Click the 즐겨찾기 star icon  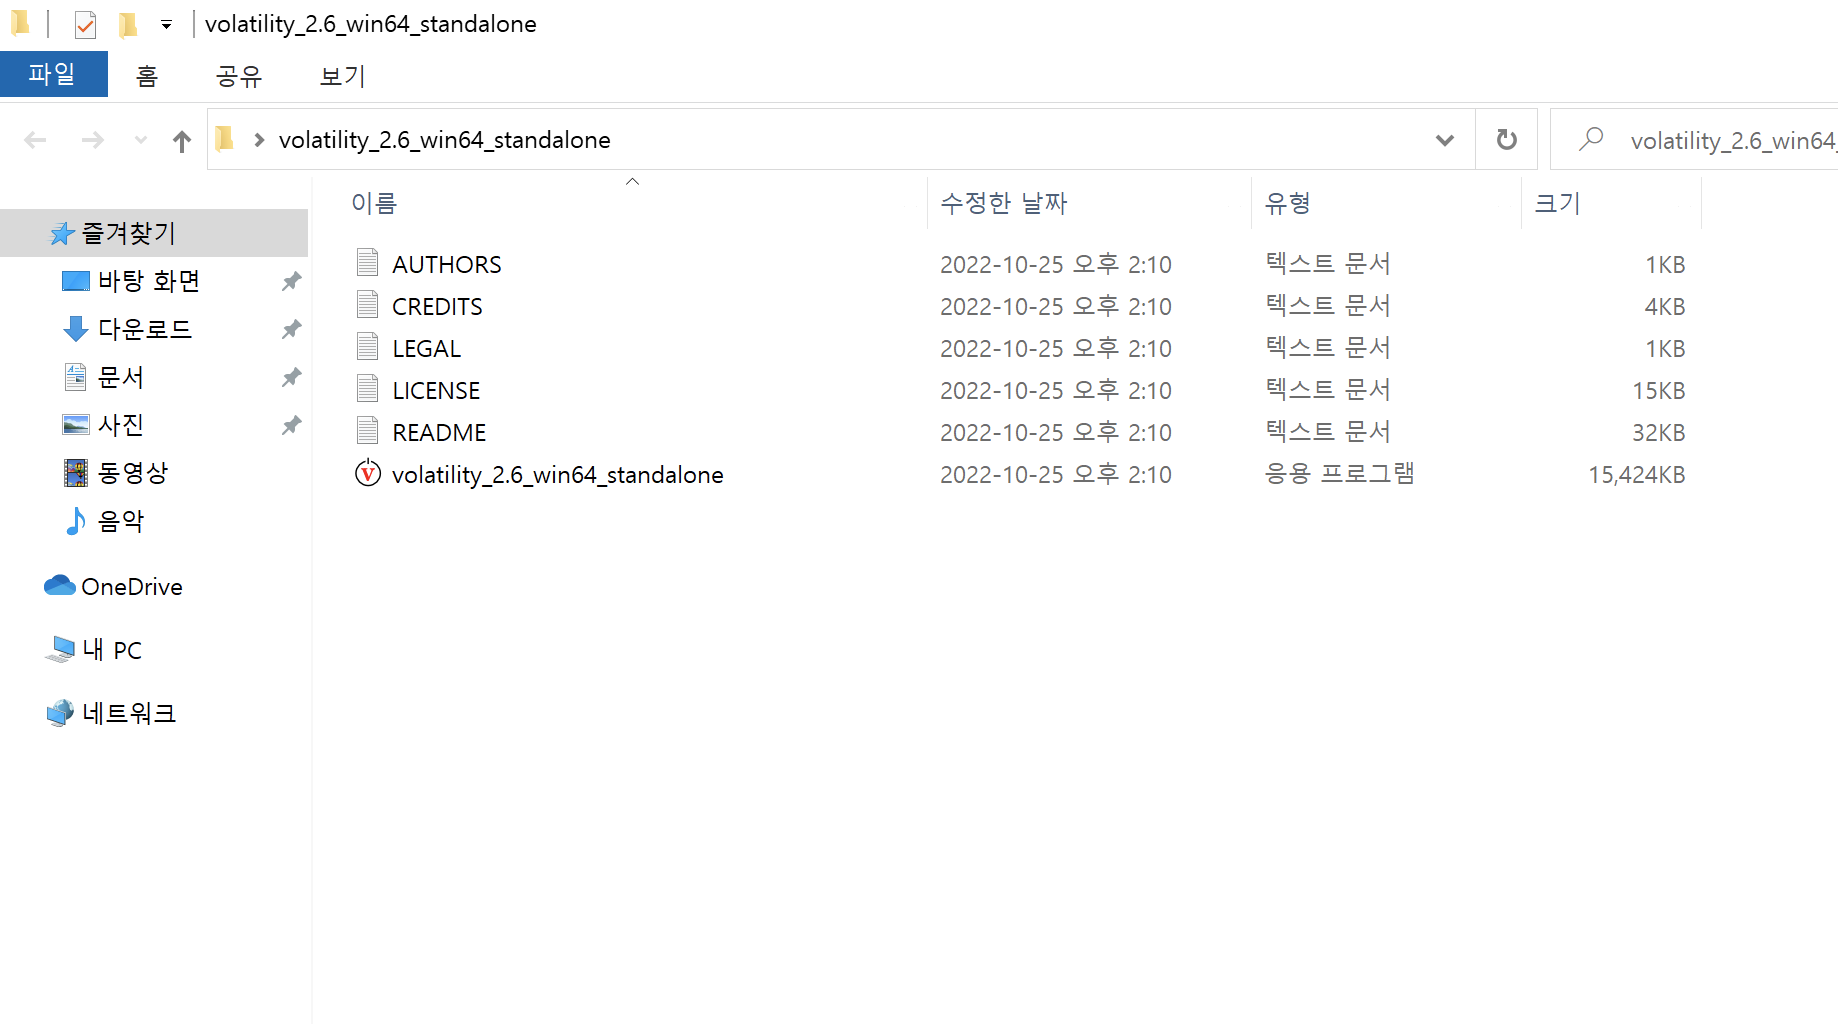(x=62, y=233)
